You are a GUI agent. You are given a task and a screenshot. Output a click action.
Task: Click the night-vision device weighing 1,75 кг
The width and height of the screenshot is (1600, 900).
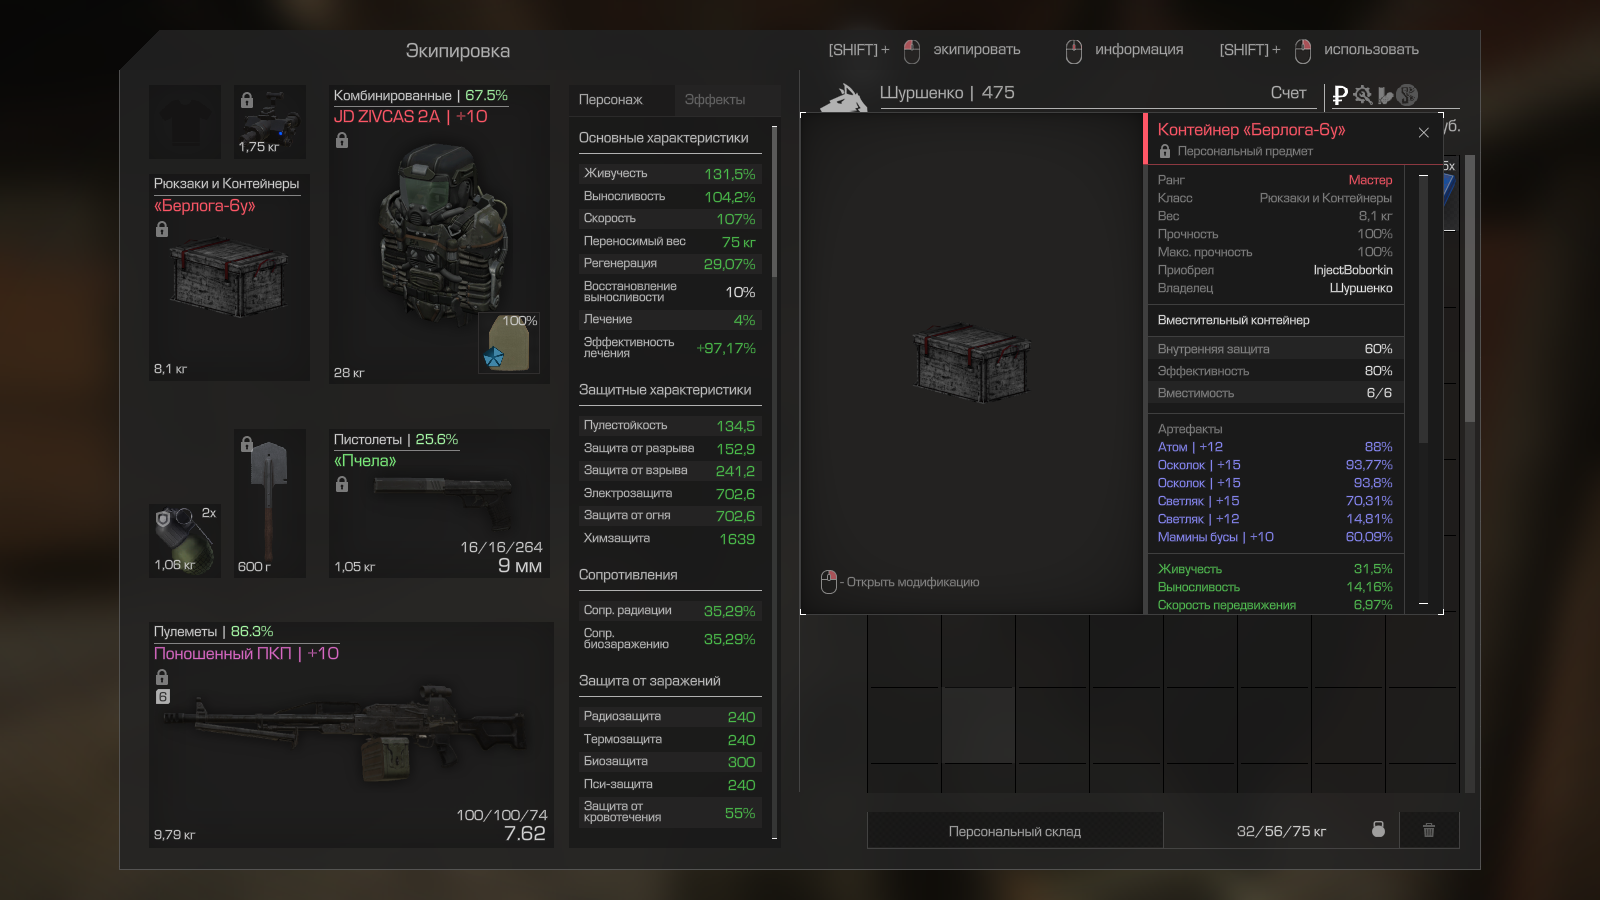270,121
